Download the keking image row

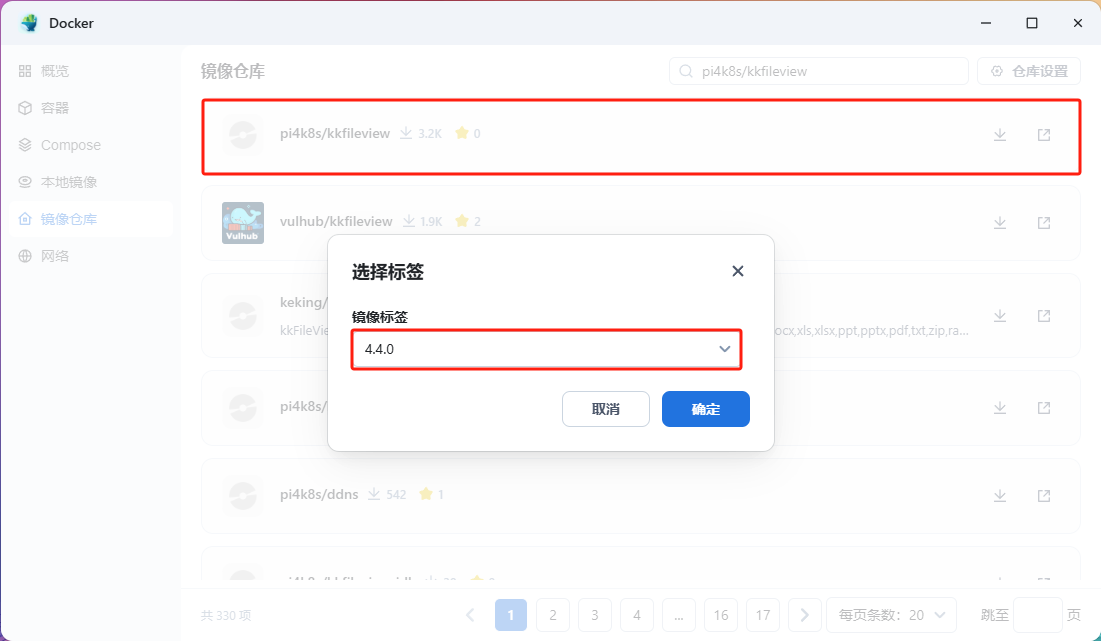(1000, 316)
